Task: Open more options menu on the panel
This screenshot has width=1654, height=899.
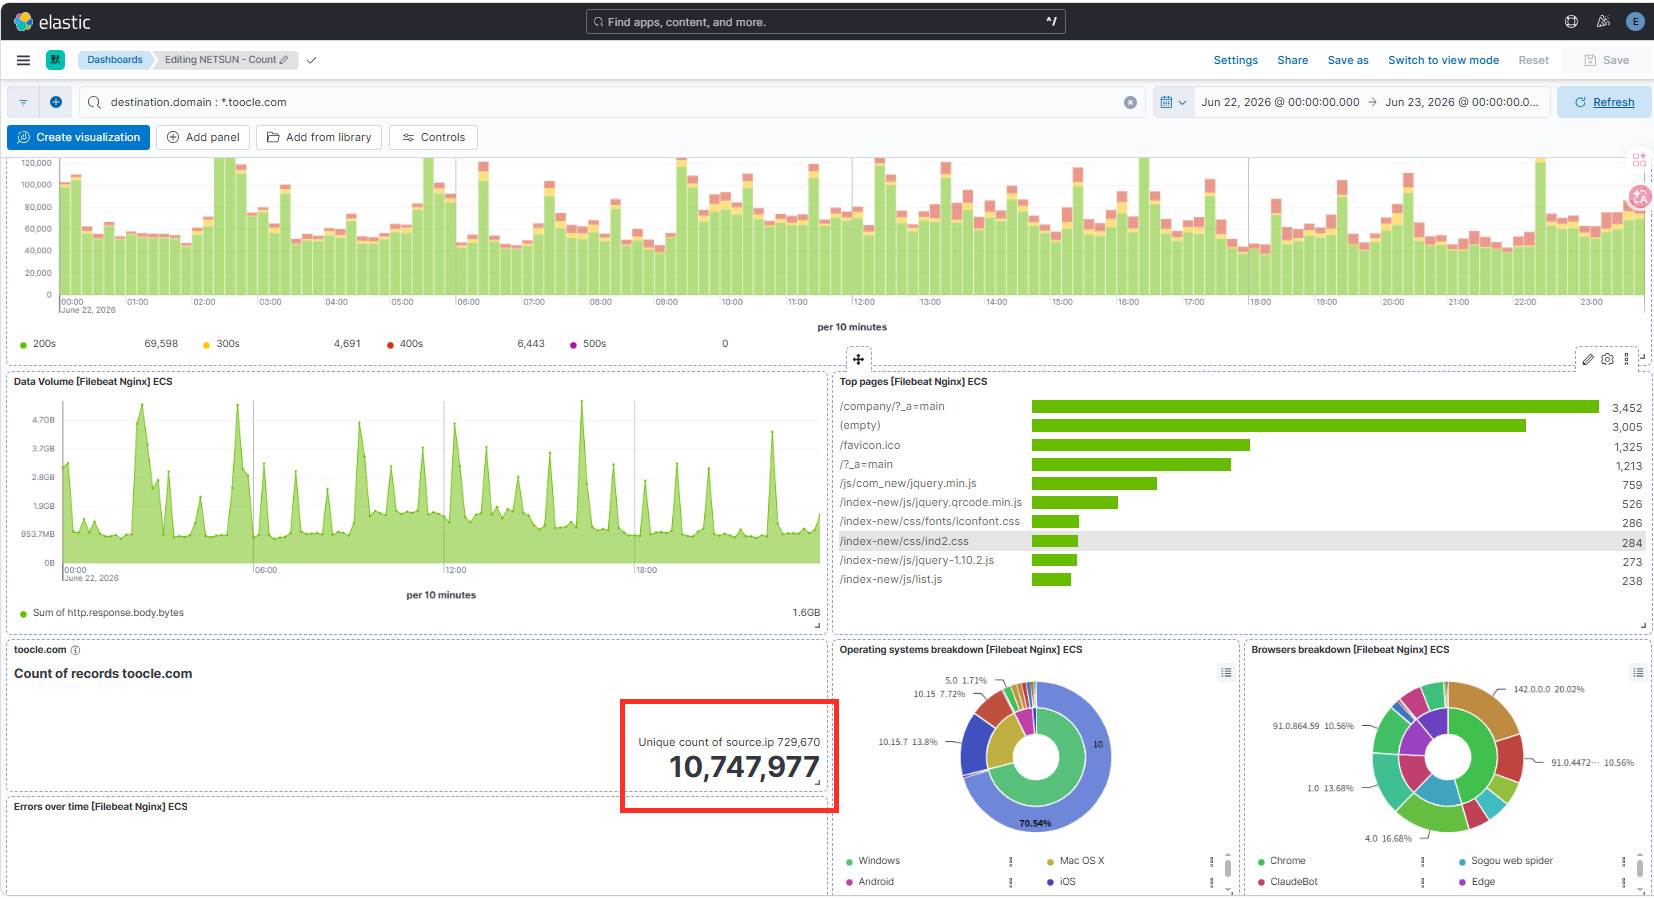Action: [1626, 359]
